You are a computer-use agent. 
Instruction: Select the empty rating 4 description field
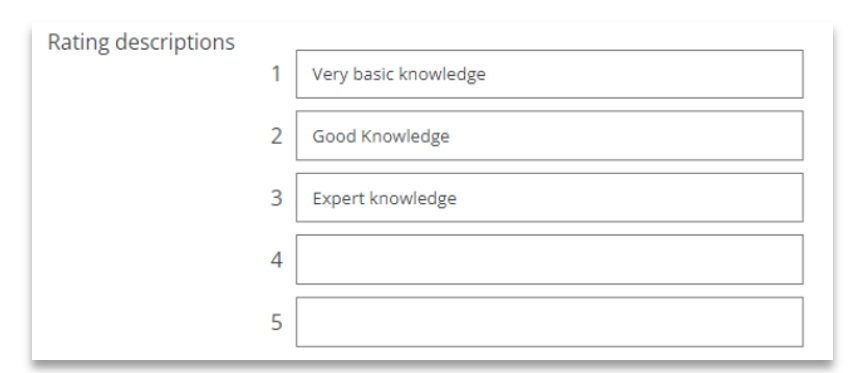tap(549, 259)
